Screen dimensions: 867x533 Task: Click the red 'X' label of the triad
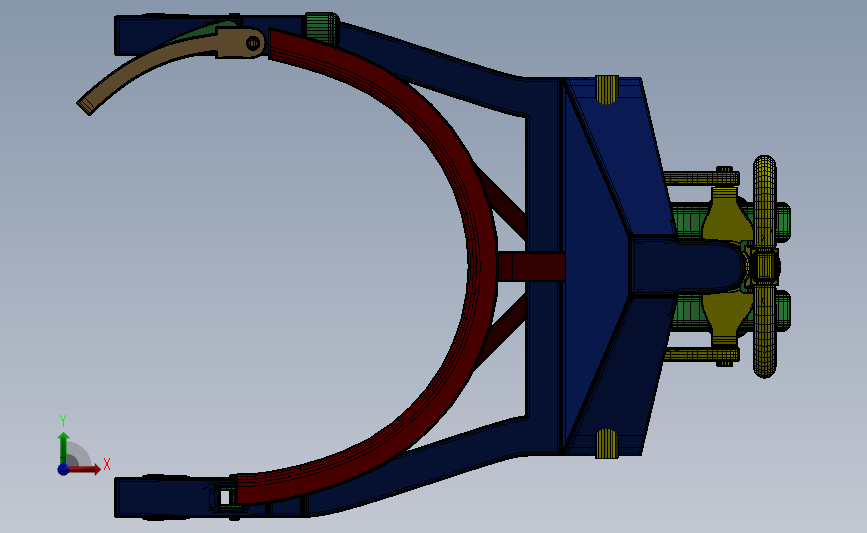(107, 464)
